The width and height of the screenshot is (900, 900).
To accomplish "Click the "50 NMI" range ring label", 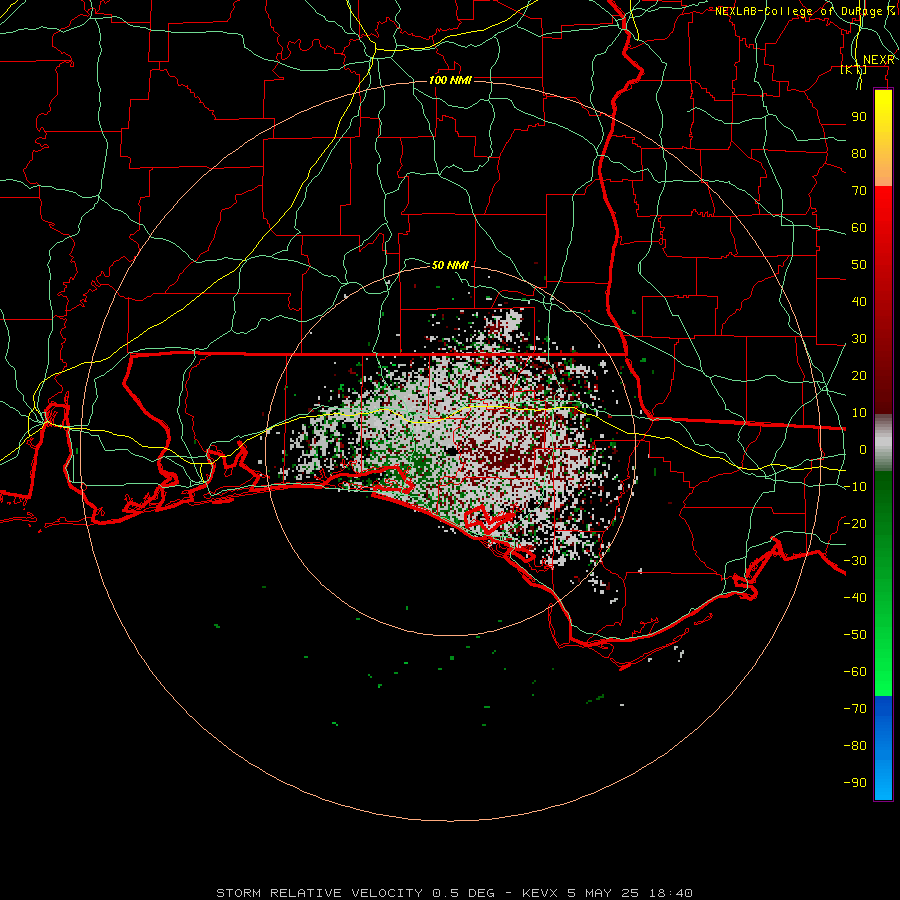I will [x=450, y=265].
